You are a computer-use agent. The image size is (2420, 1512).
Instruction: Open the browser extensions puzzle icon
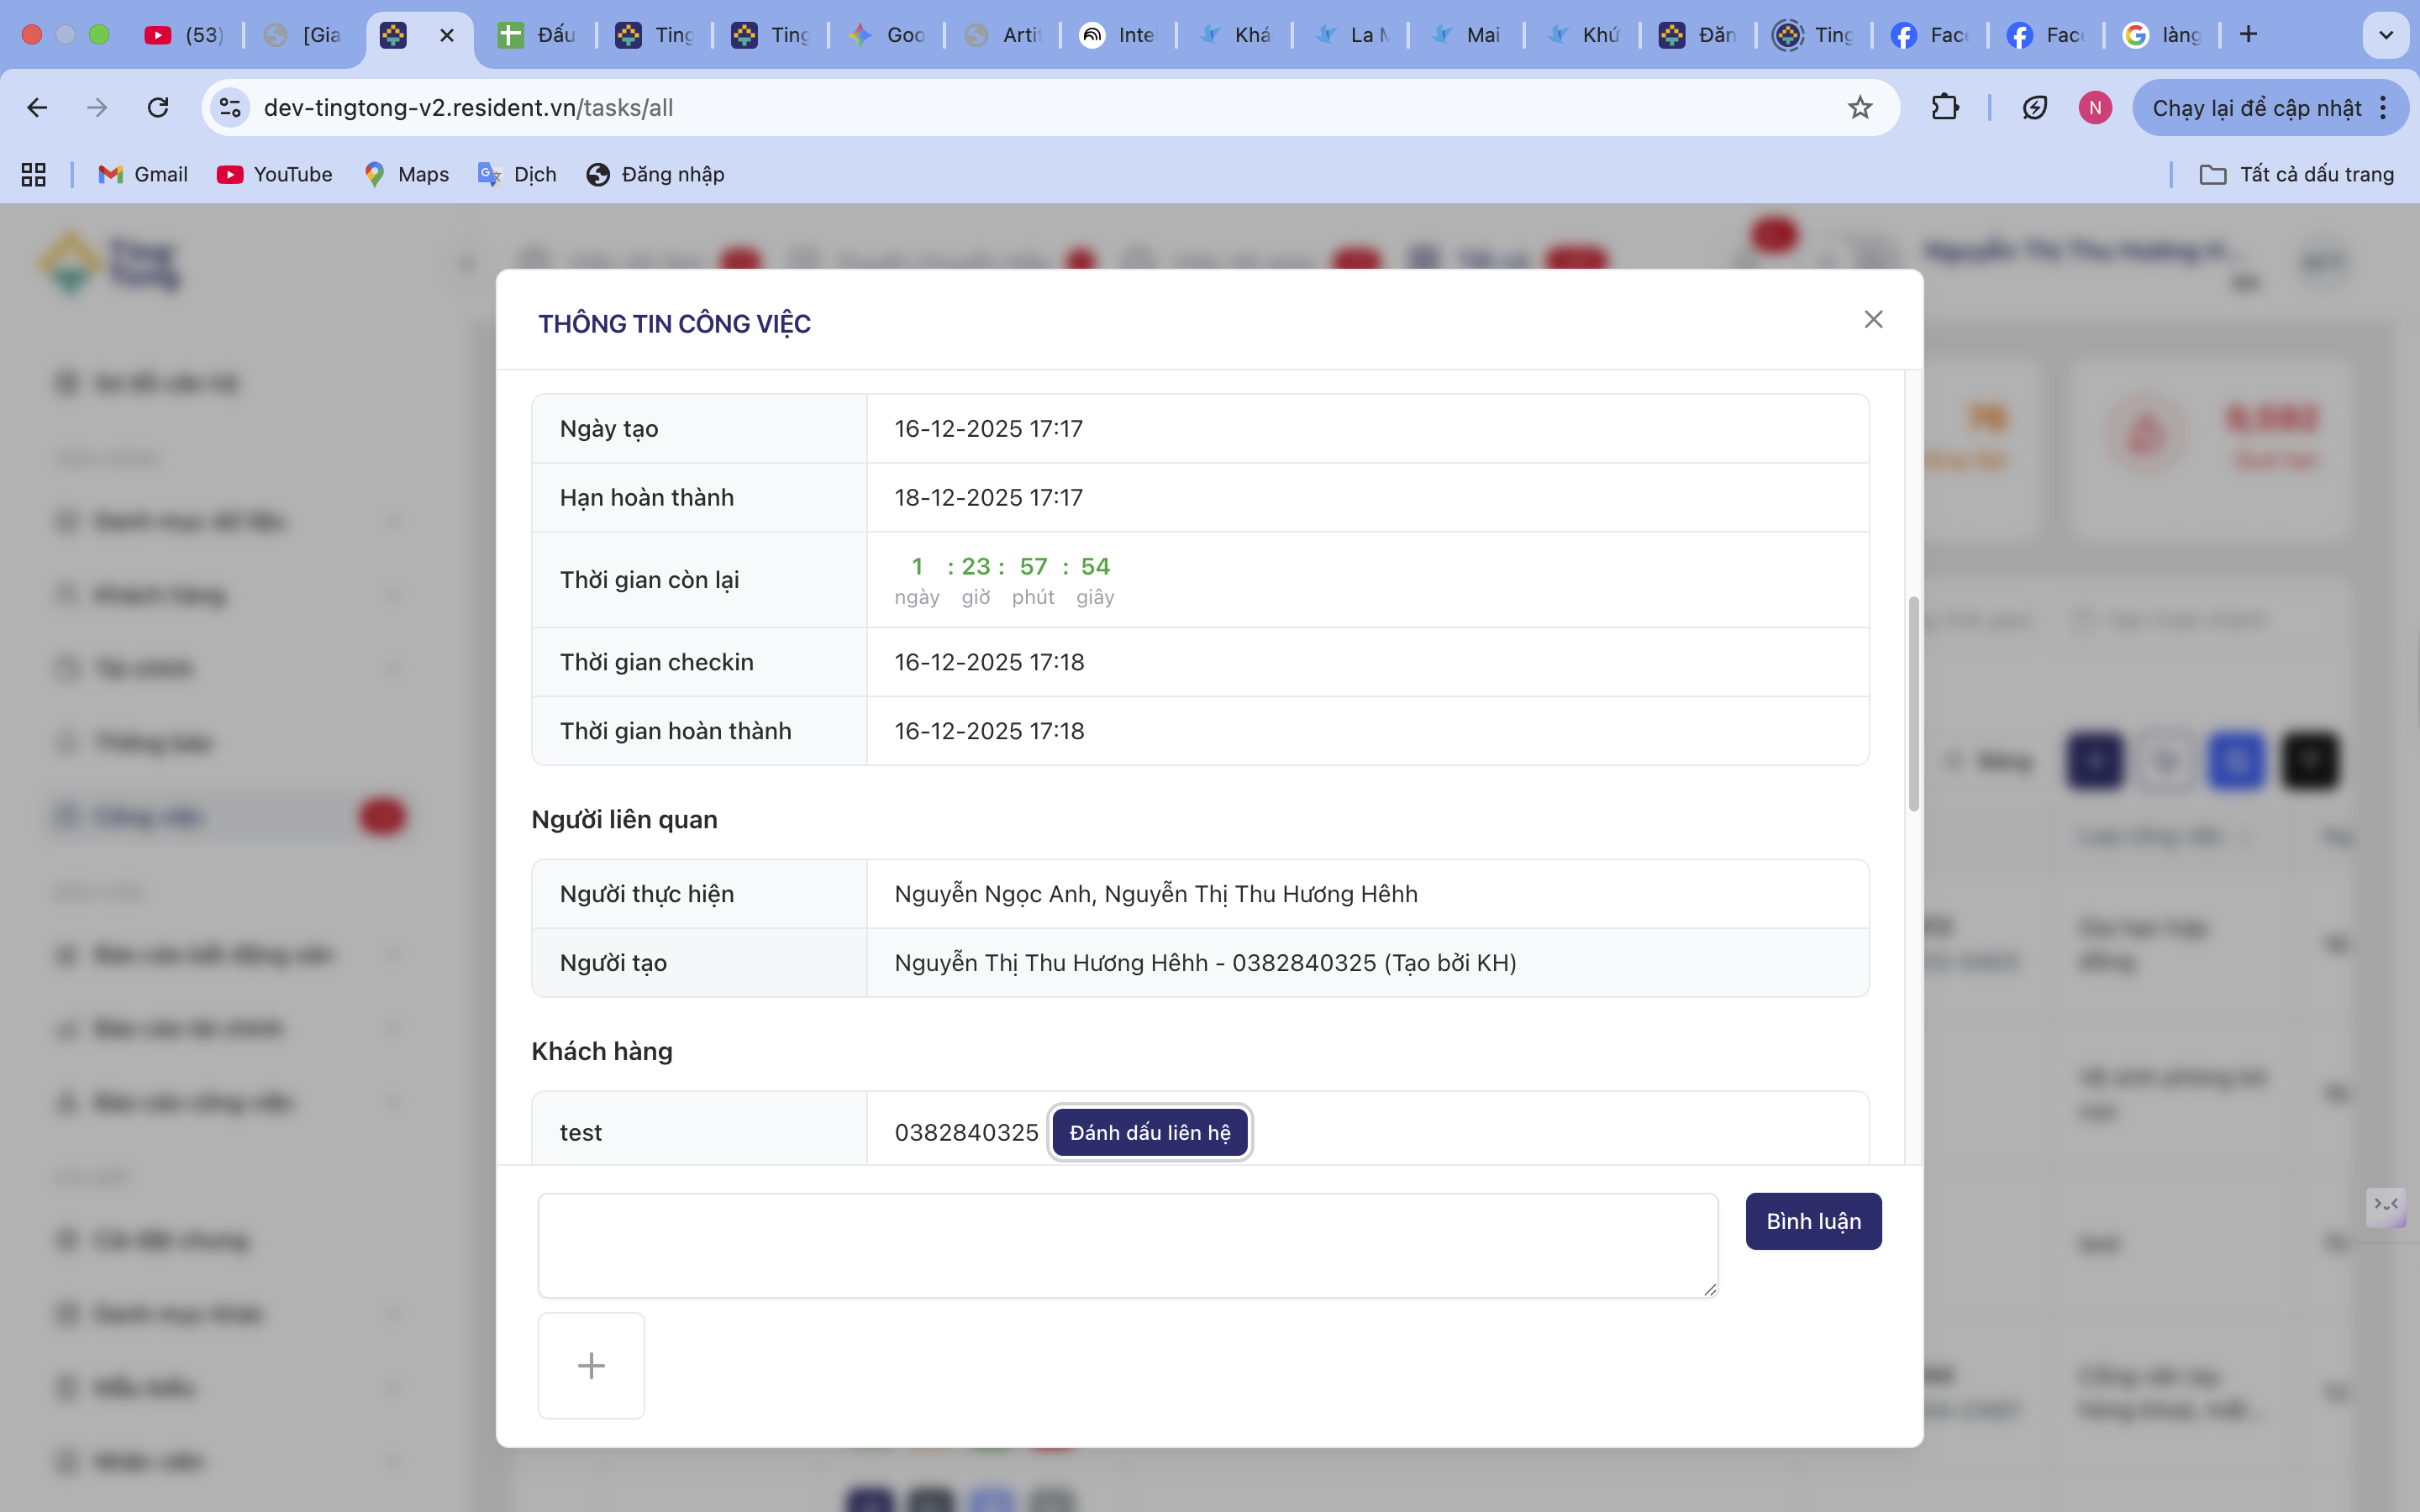pos(1944,108)
